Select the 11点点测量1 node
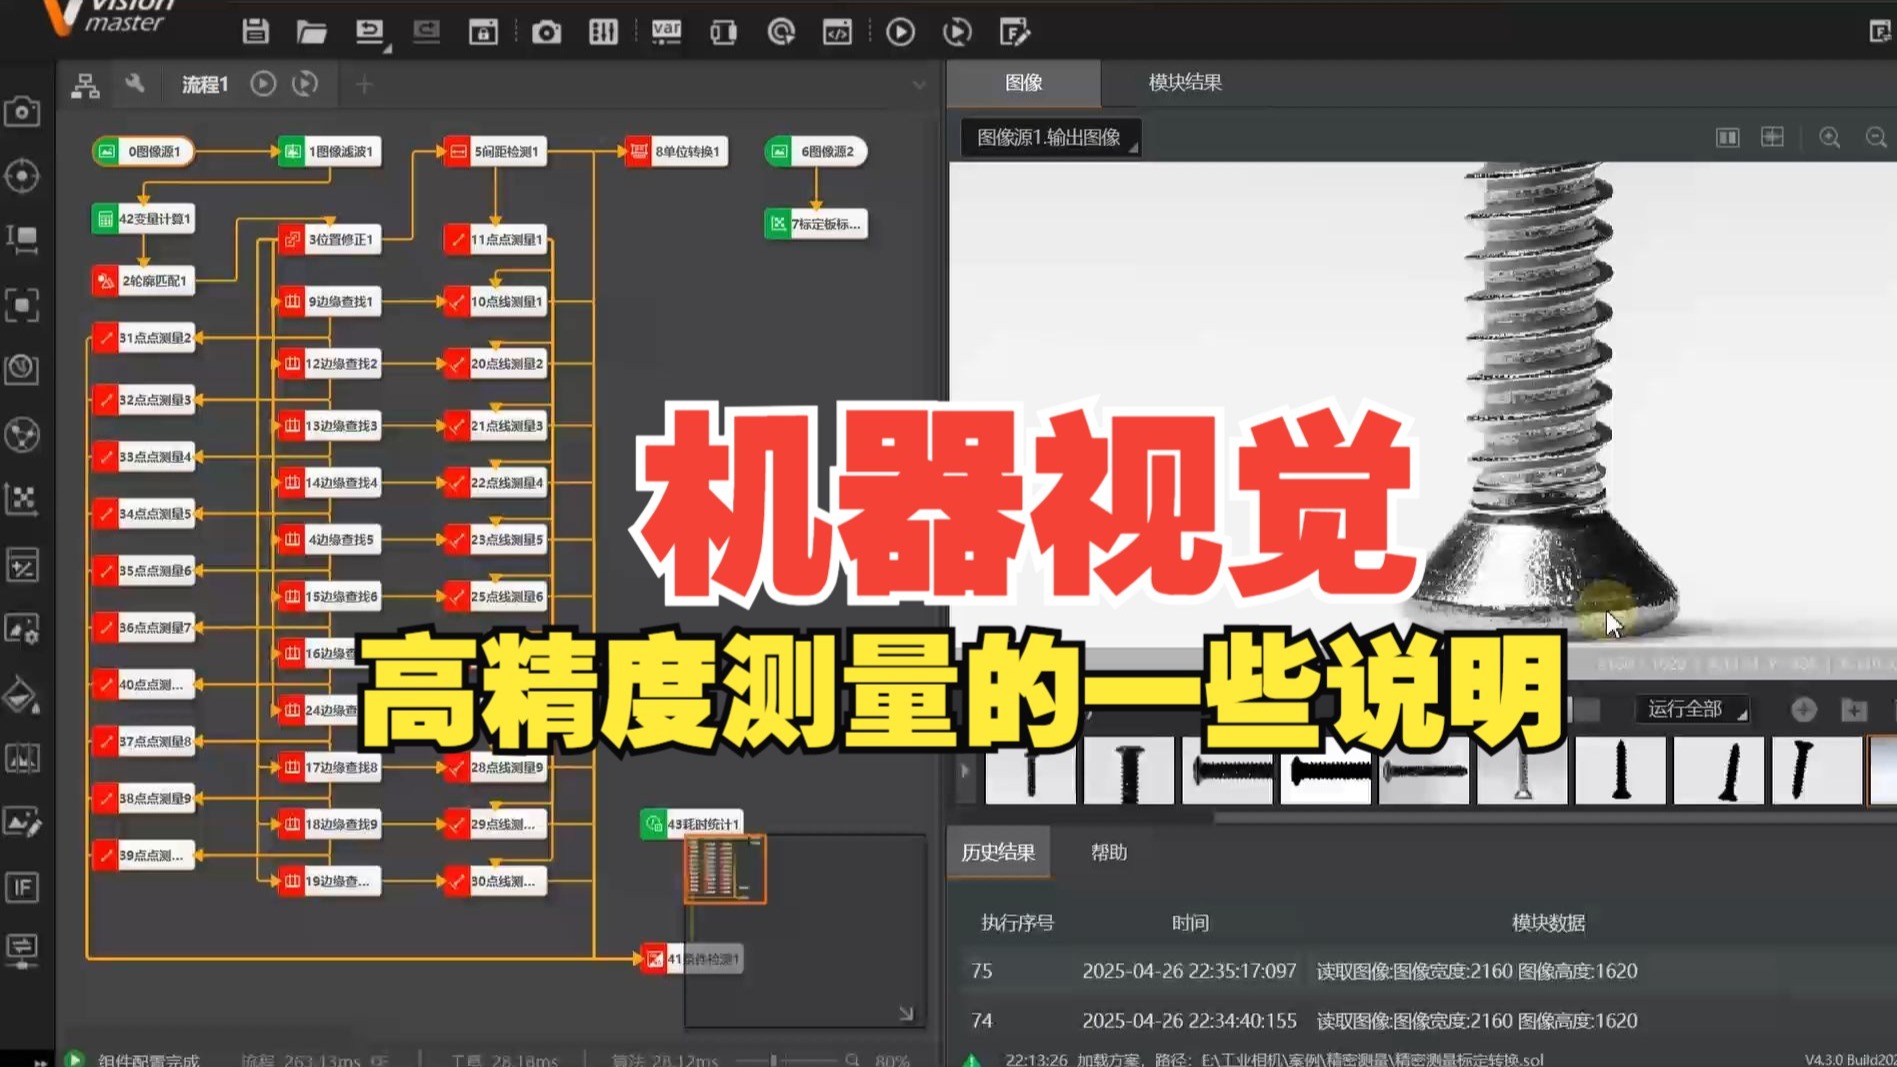The image size is (1897, 1067). pyautogui.click(x=495, y=239)
